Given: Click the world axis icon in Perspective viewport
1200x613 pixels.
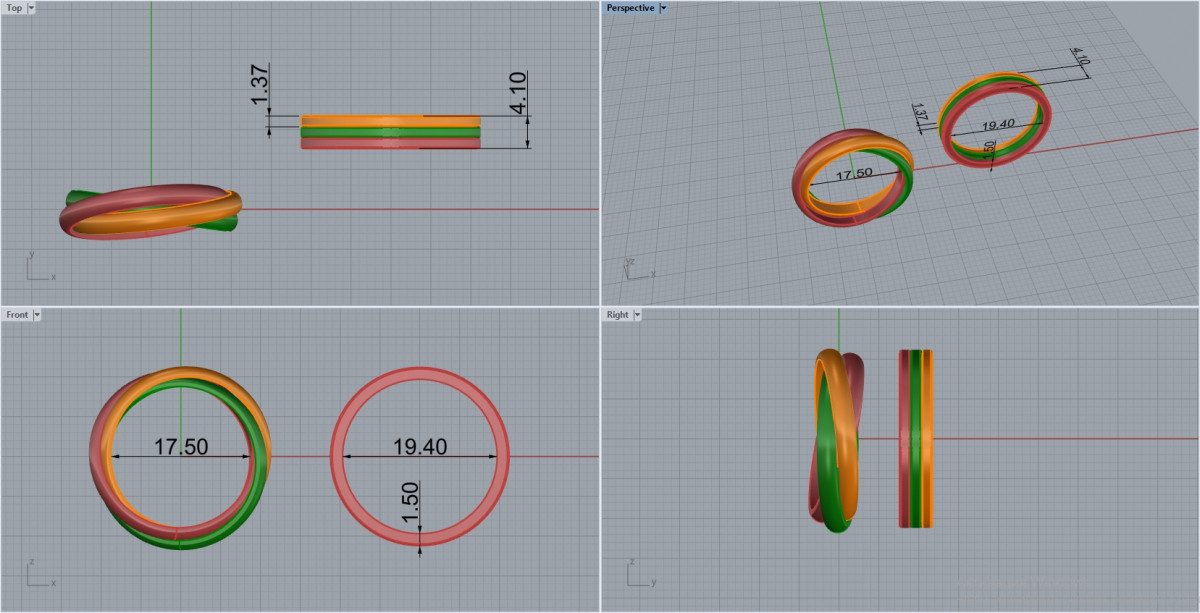Looking at the screenshot, I should [x=637, y=268].
